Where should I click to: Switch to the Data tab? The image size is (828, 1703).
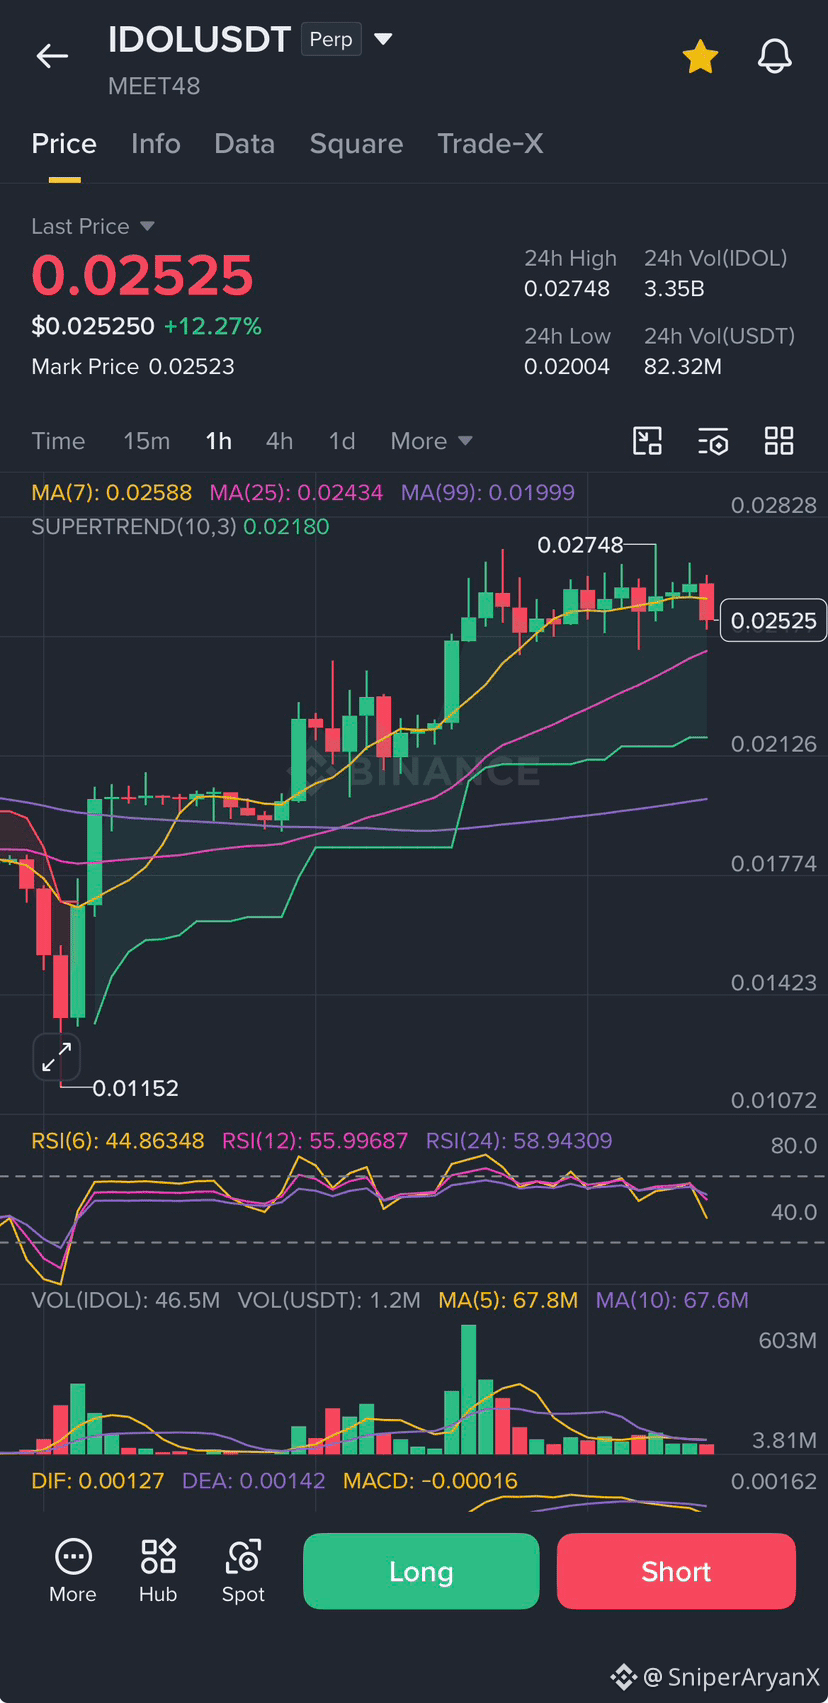(x=244, y=144)
